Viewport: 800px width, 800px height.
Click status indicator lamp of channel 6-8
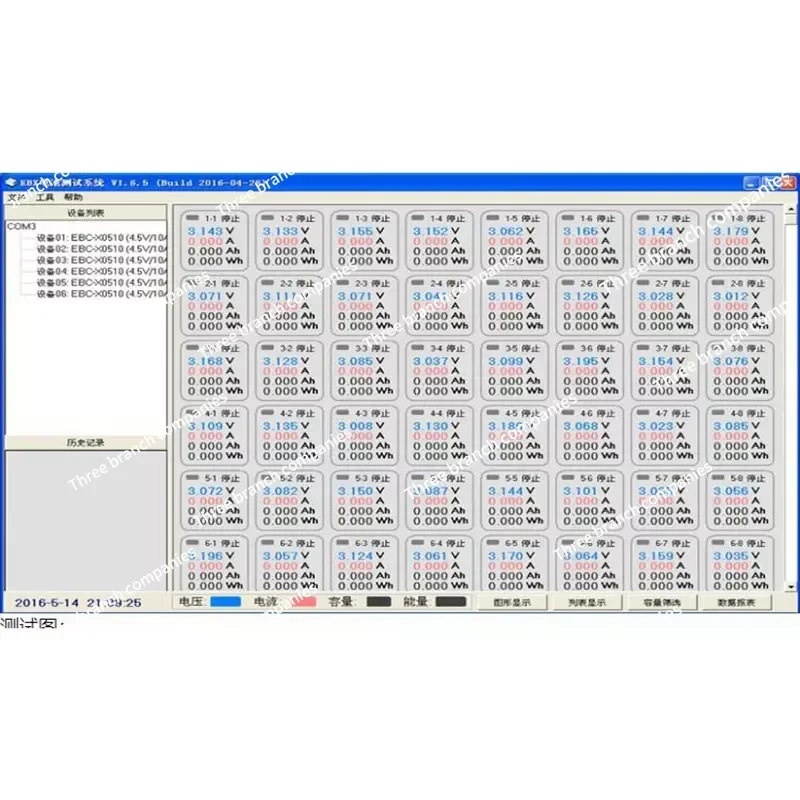718,542
